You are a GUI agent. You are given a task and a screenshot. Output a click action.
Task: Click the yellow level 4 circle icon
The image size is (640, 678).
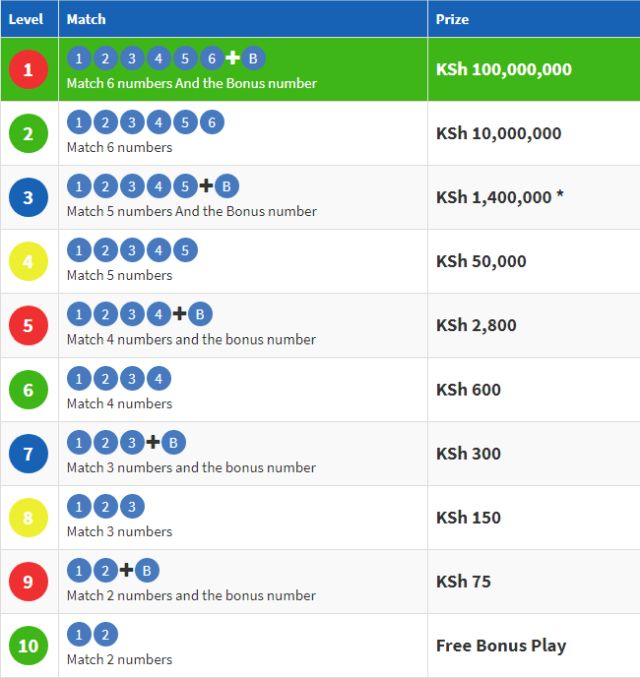tap(28, 262)
